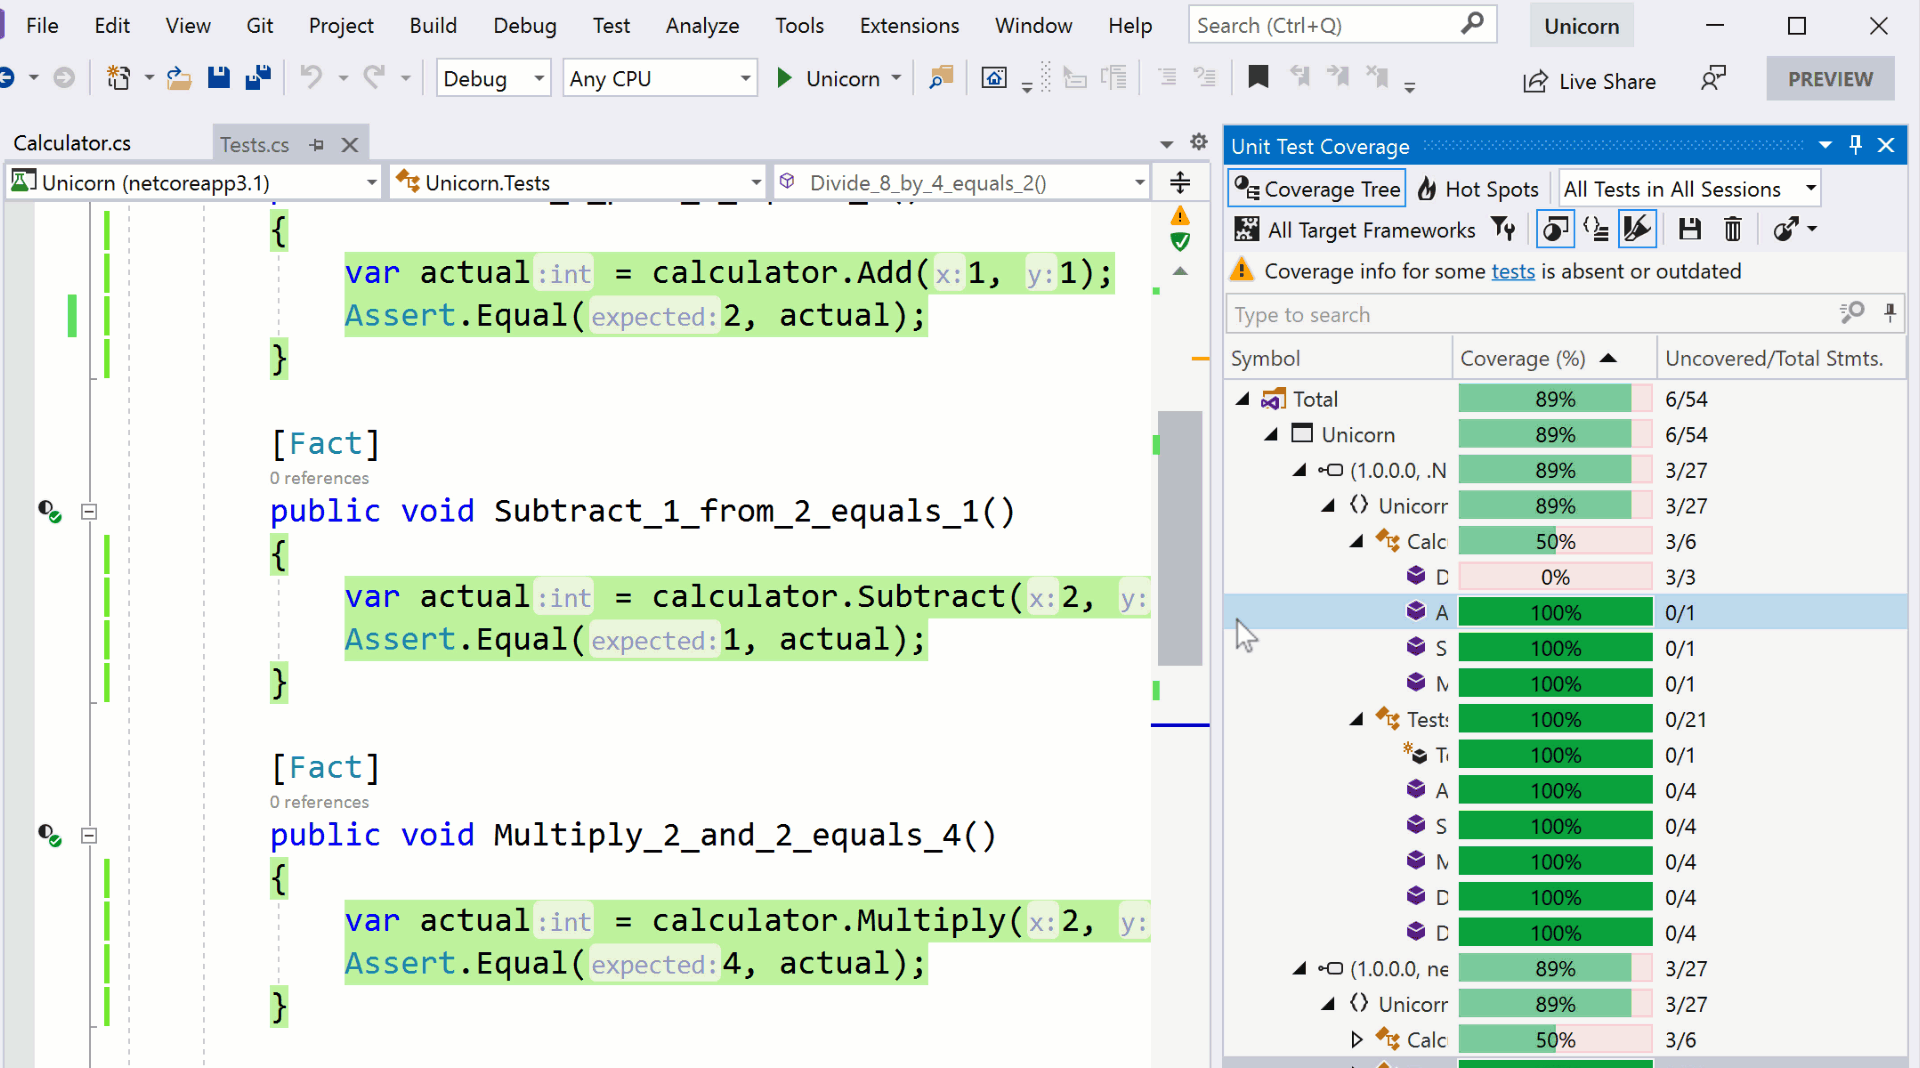Click the Save coverage snapshot icon

[1690, 229]
